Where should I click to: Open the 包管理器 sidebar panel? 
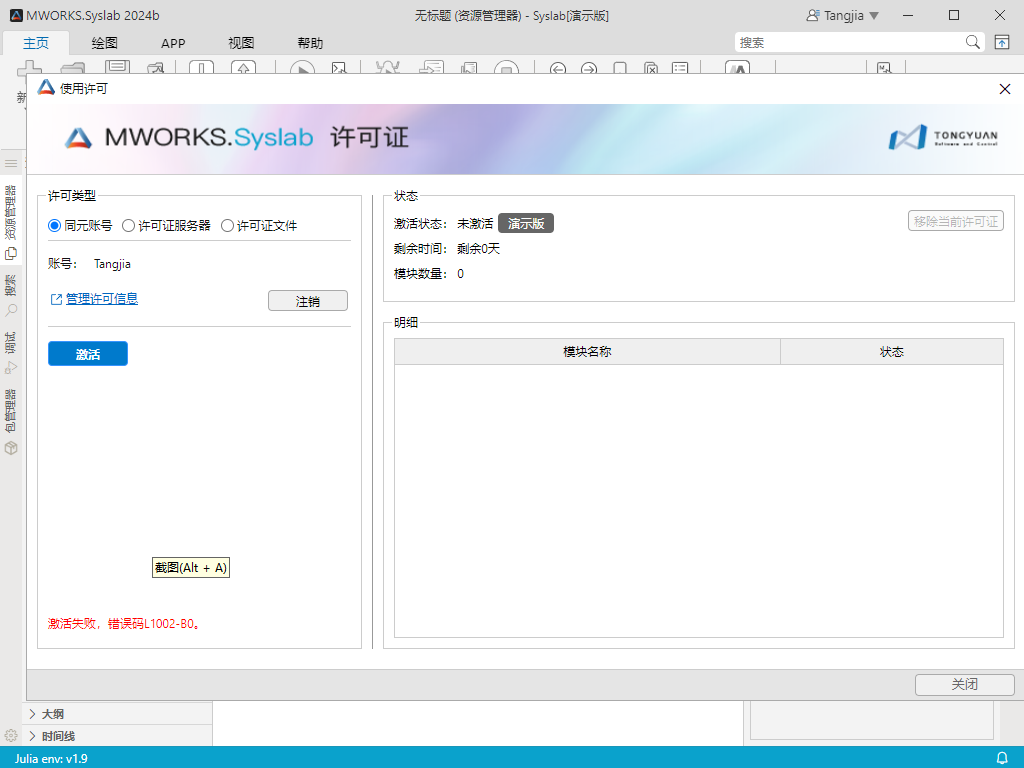point(10,422)
